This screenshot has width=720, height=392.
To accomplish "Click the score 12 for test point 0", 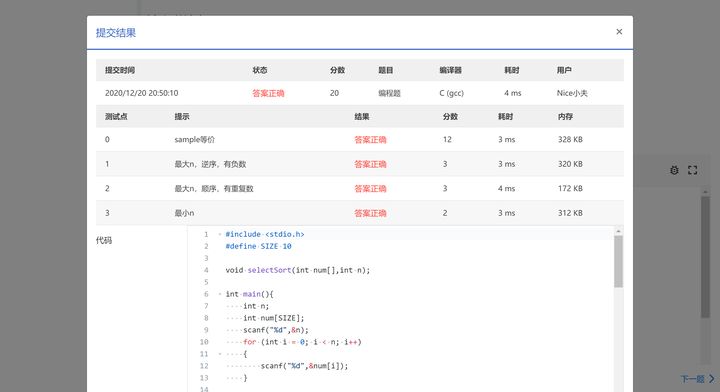I will [447, 140].
